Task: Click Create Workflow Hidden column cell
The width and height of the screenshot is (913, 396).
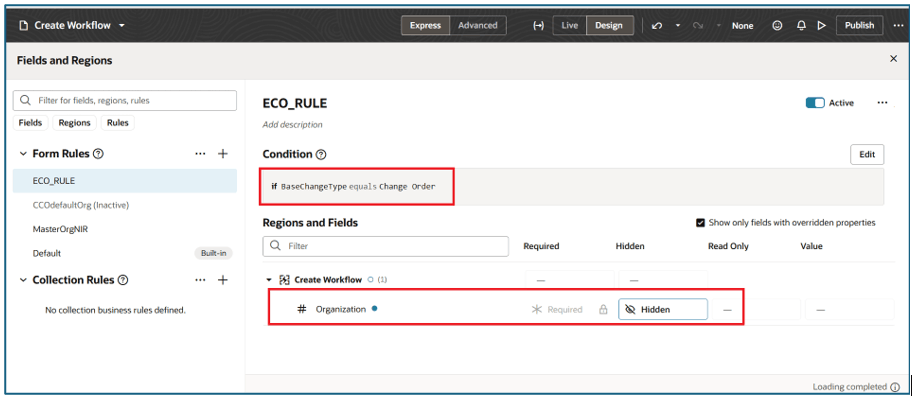Action: [663, 280]
